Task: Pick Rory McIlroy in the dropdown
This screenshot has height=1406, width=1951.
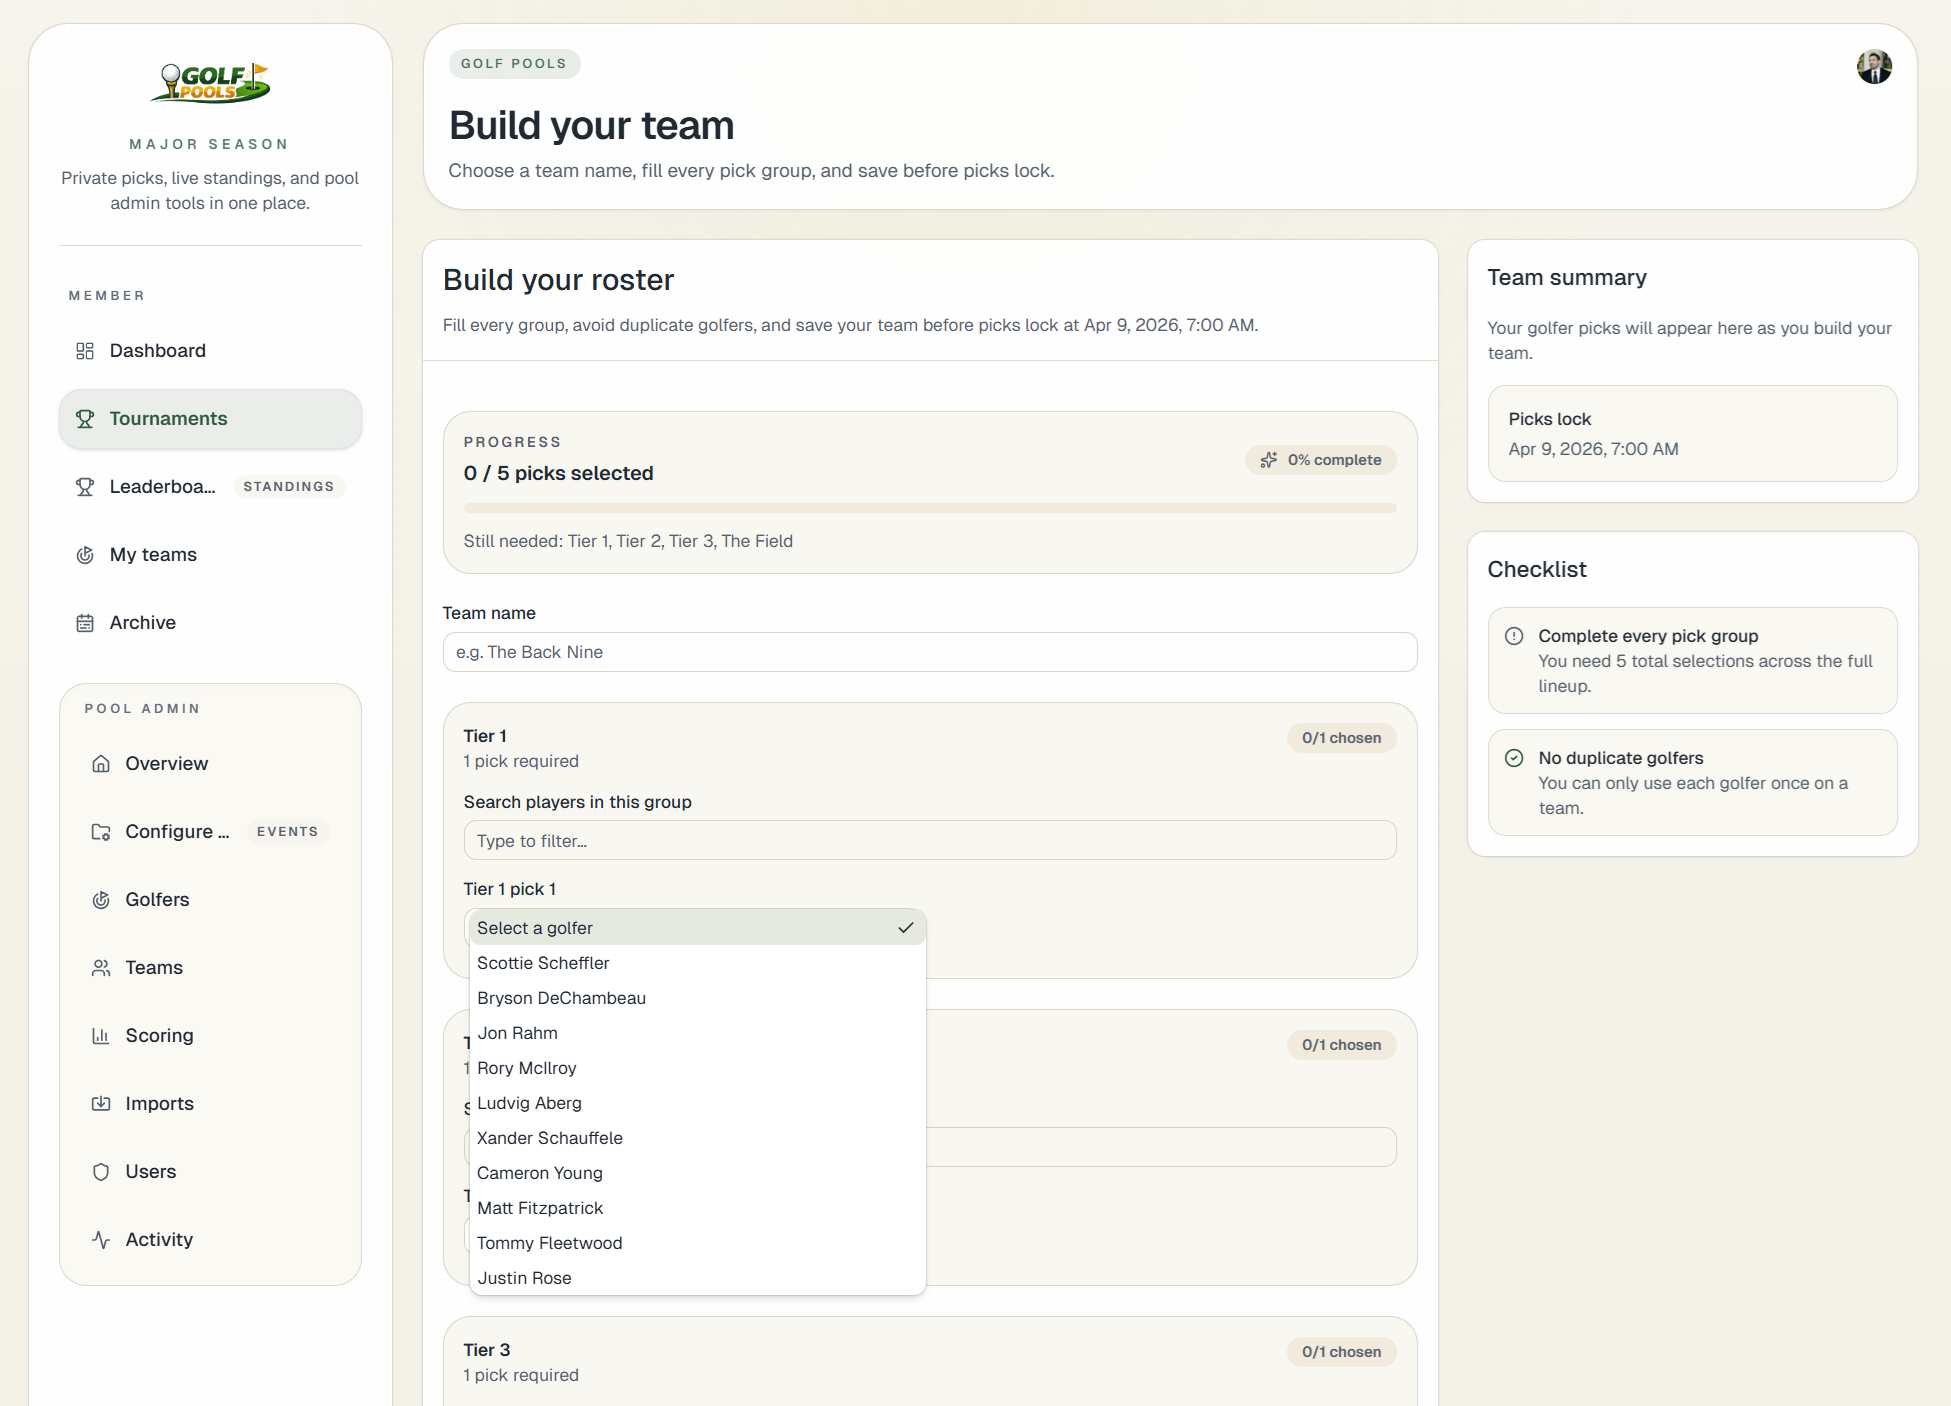Action: coord(527,1068)
